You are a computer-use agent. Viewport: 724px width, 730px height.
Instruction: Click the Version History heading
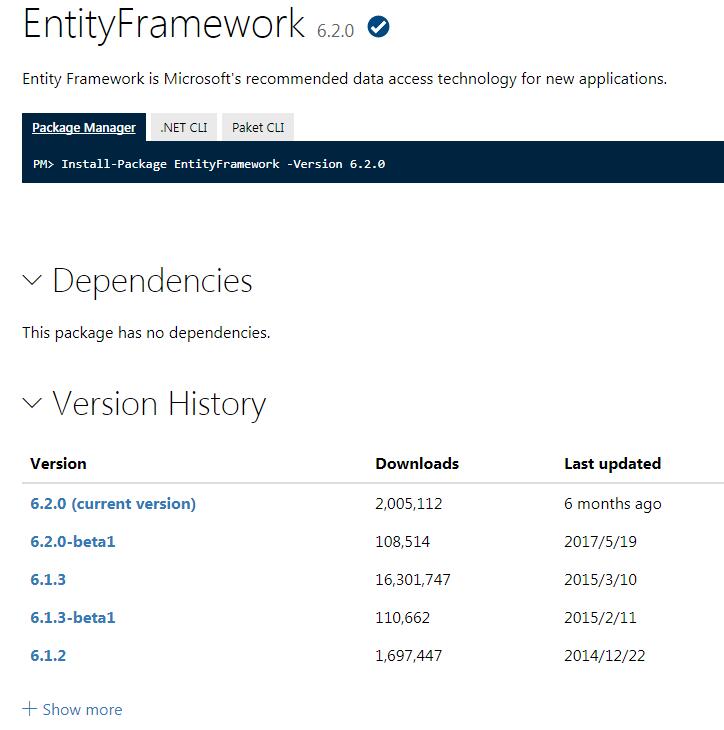[159, 404]
